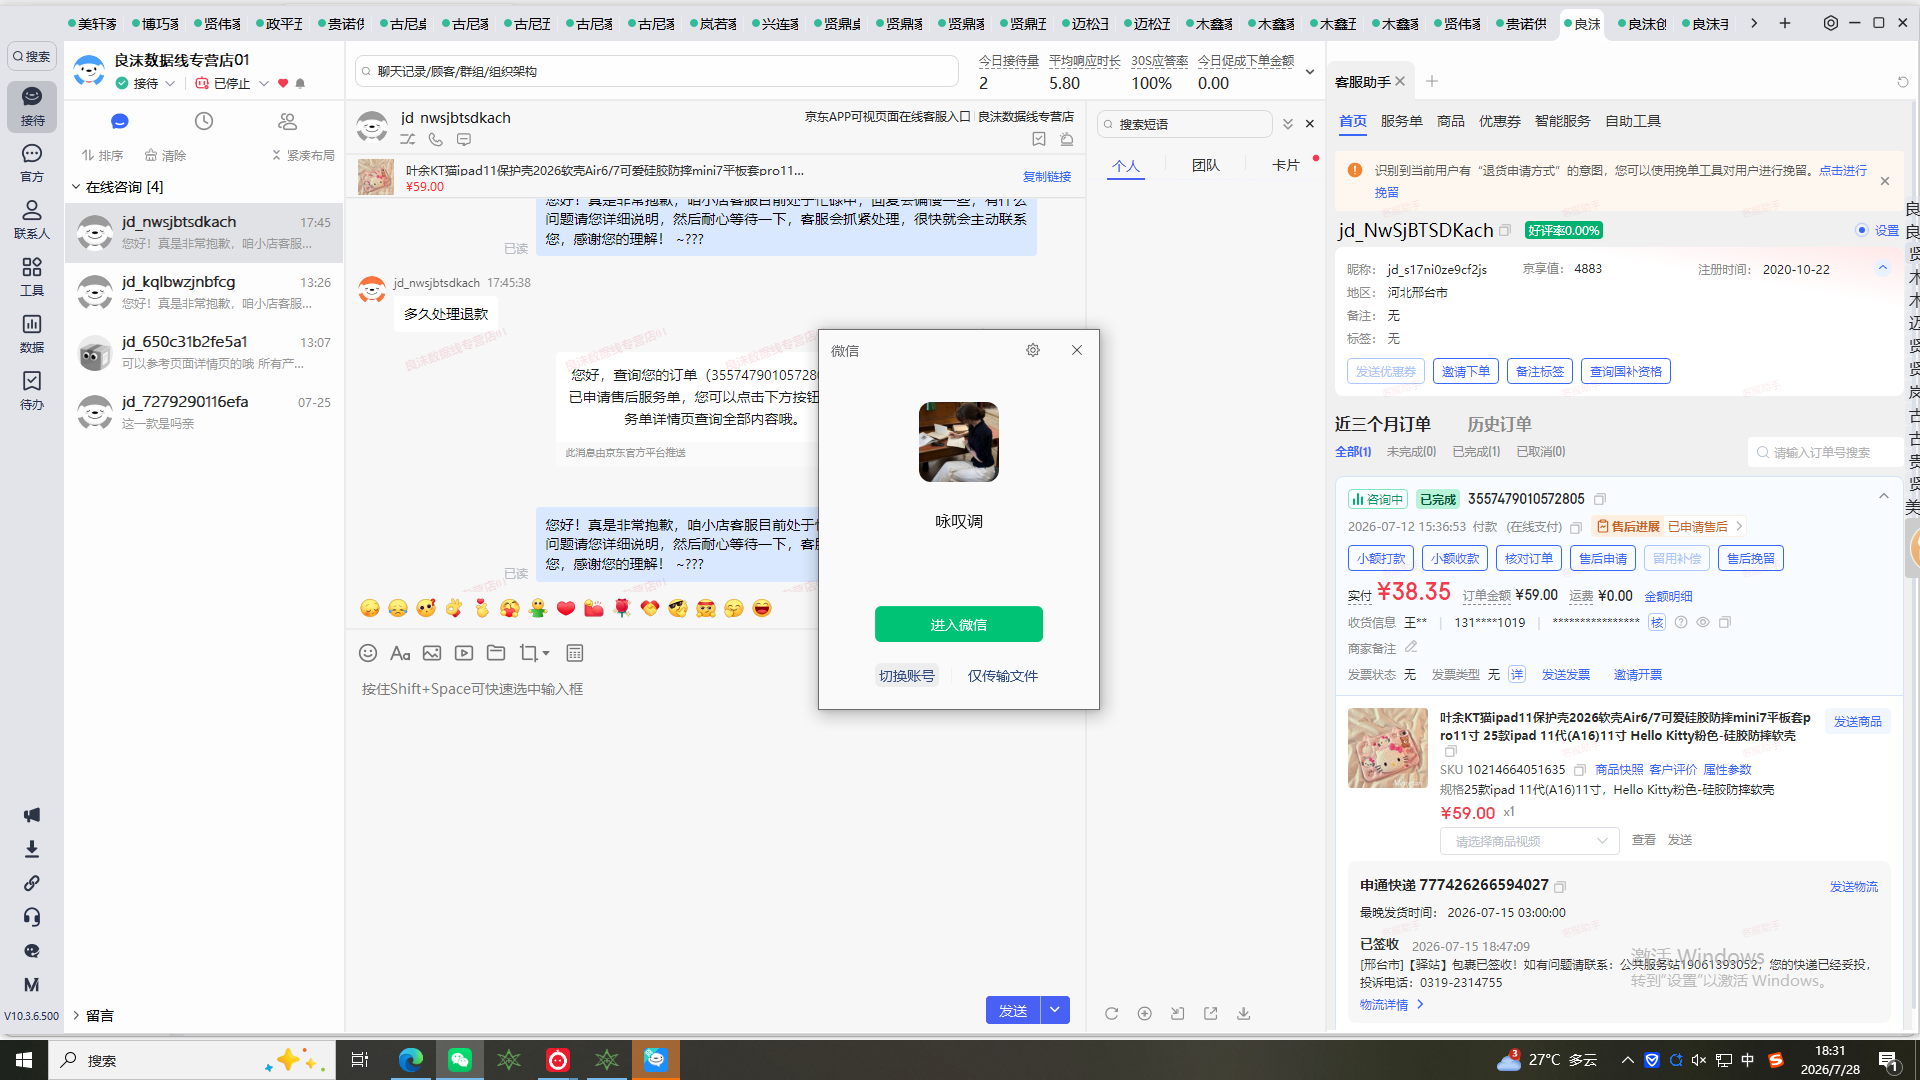Click the headset icon in left sidebar
Viewport: 1920px width, 1080px height.
coord(32,917)
